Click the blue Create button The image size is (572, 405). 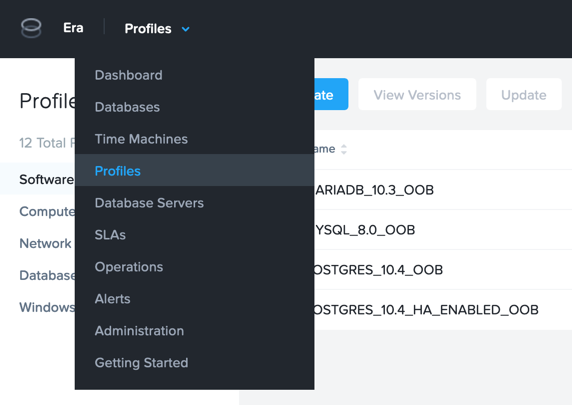(x=331, y=94)
